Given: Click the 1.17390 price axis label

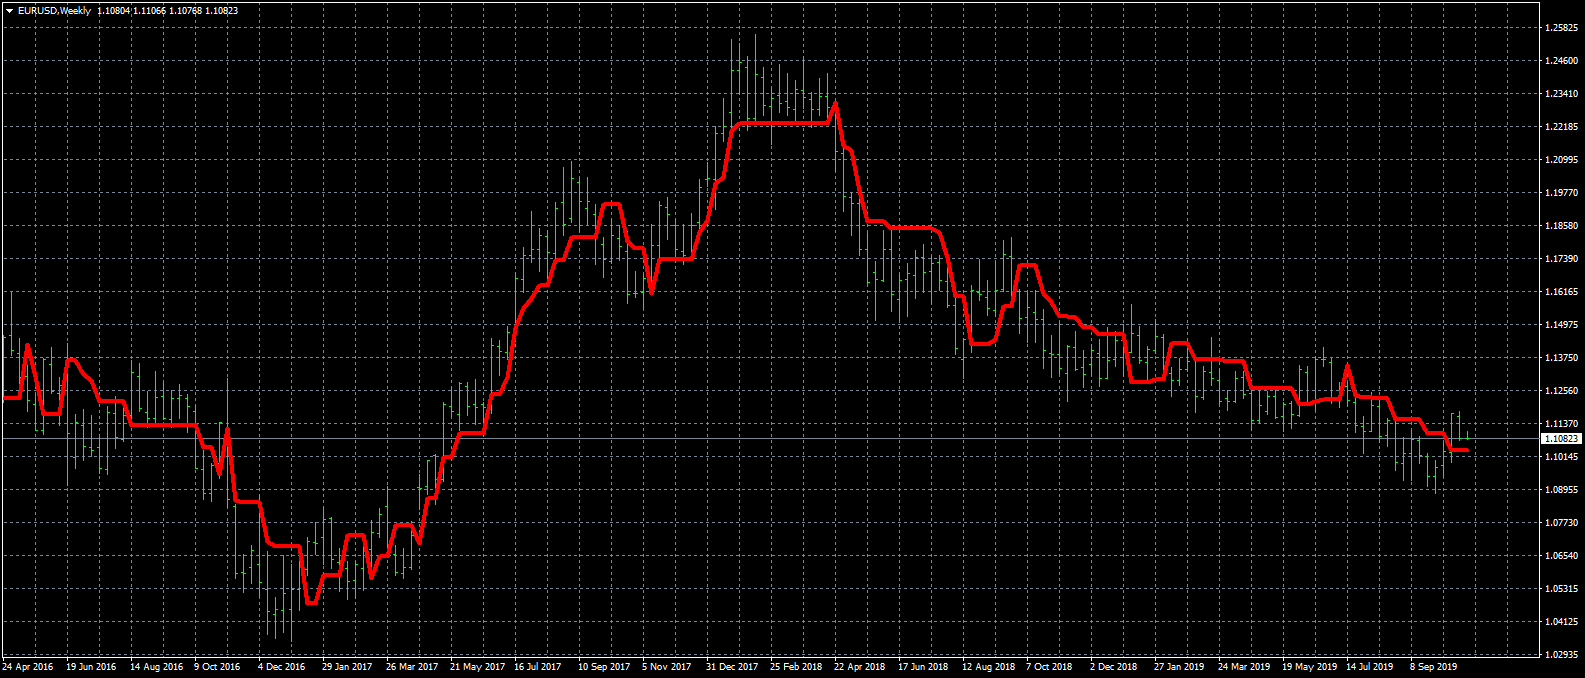Looking at the screenshot, I should point(1561,259).
